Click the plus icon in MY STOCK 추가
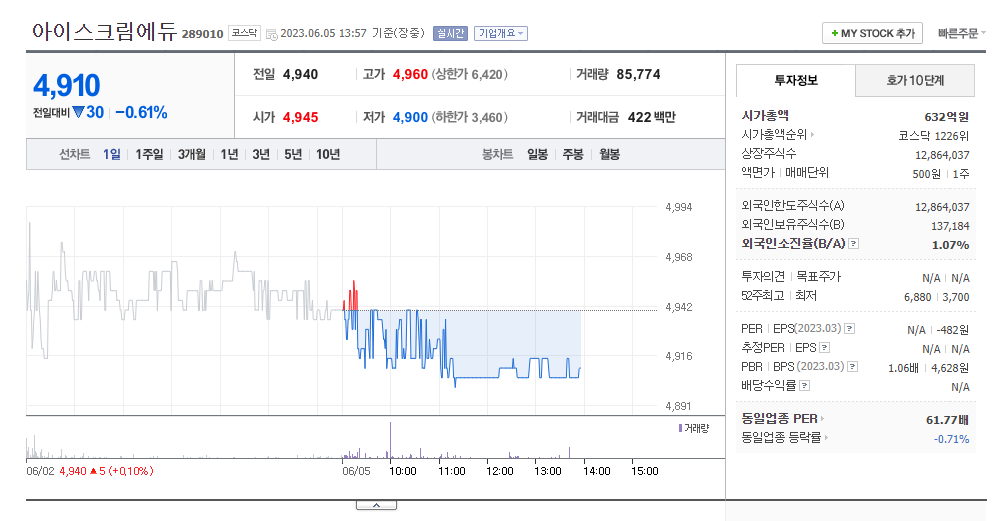Image resolution: width=1000 pixels, height=521 pixels. pos(834,33)
